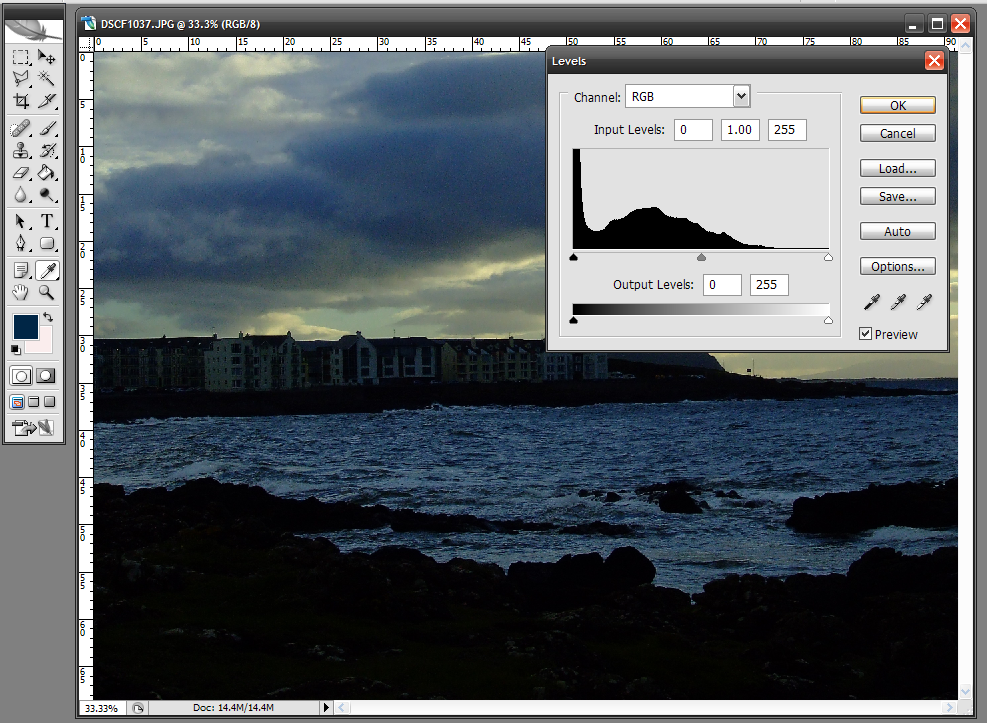Image resolution: width=987 pixels, height=723 pixels.
Task: Click the Auto button in Levels
Action: (896, 231)
